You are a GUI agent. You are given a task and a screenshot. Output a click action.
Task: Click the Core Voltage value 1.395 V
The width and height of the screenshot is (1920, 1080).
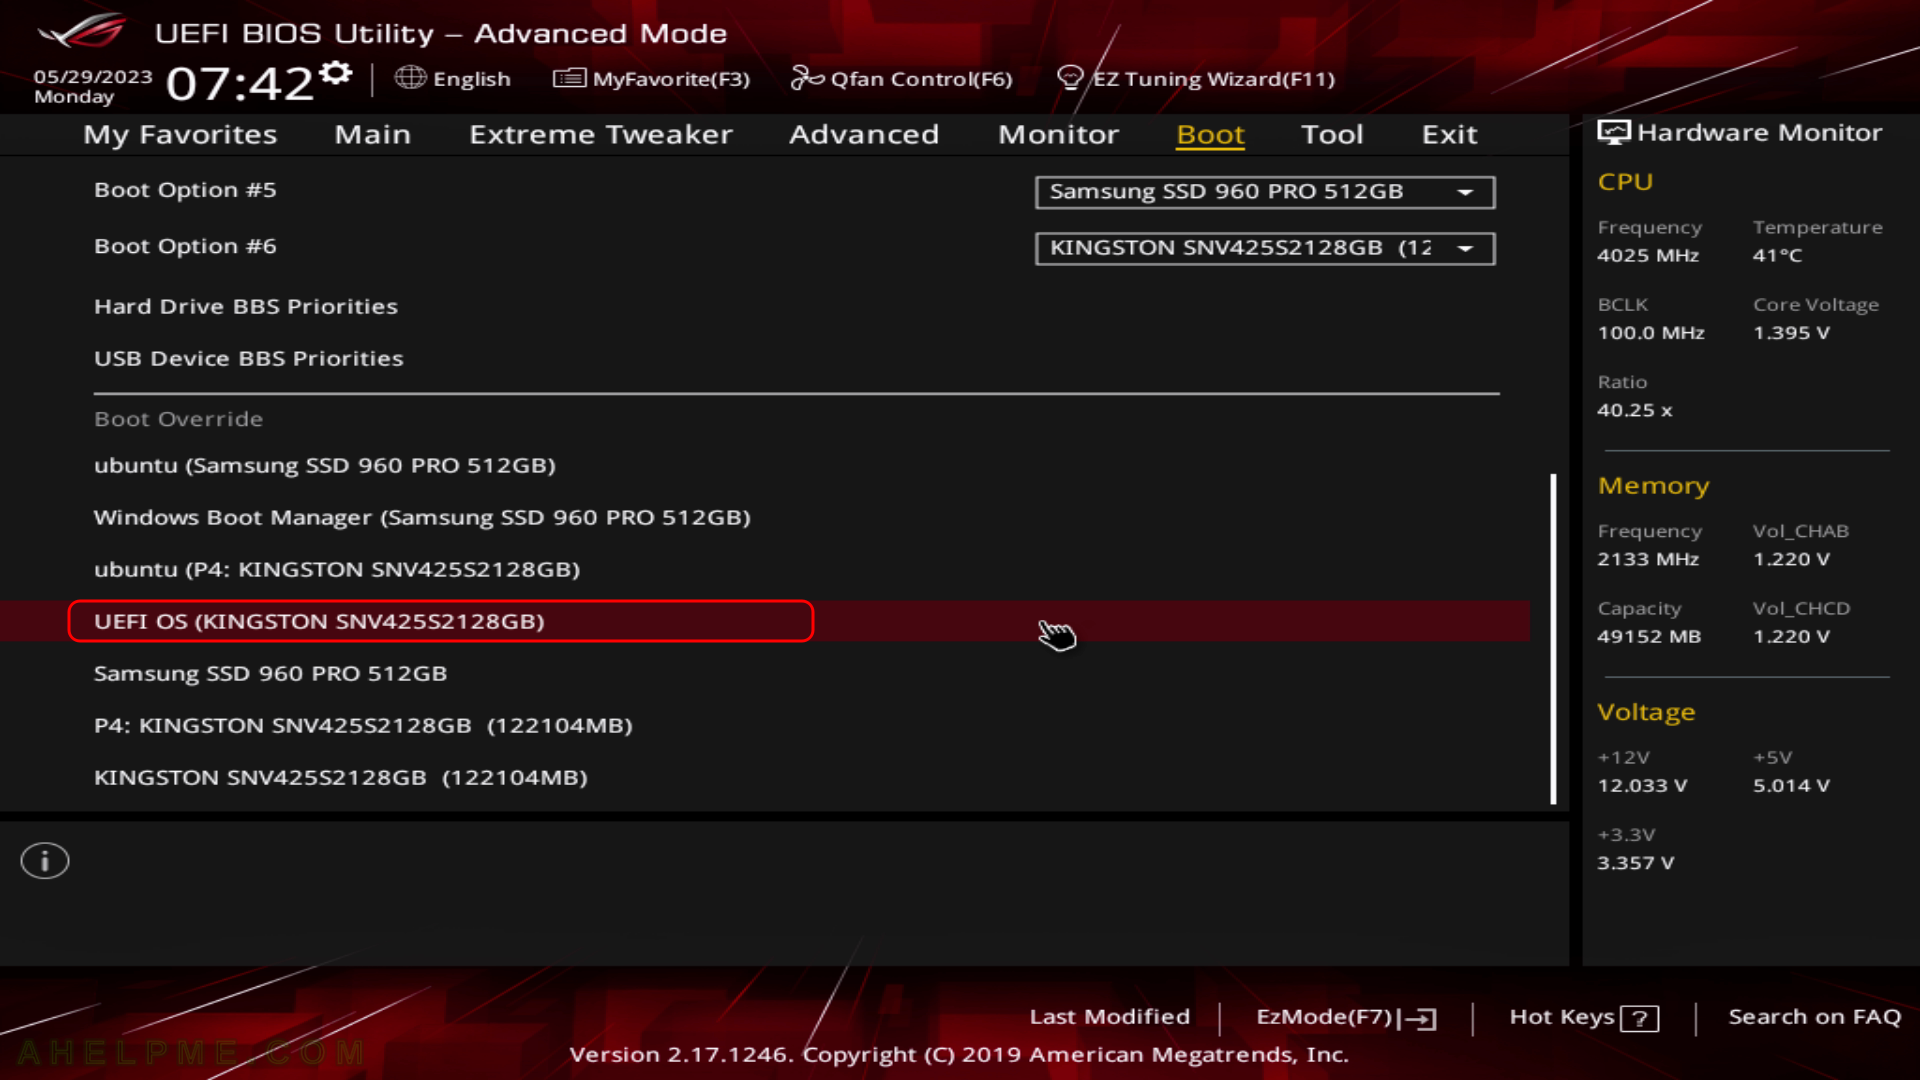(x=1791, y=333)
